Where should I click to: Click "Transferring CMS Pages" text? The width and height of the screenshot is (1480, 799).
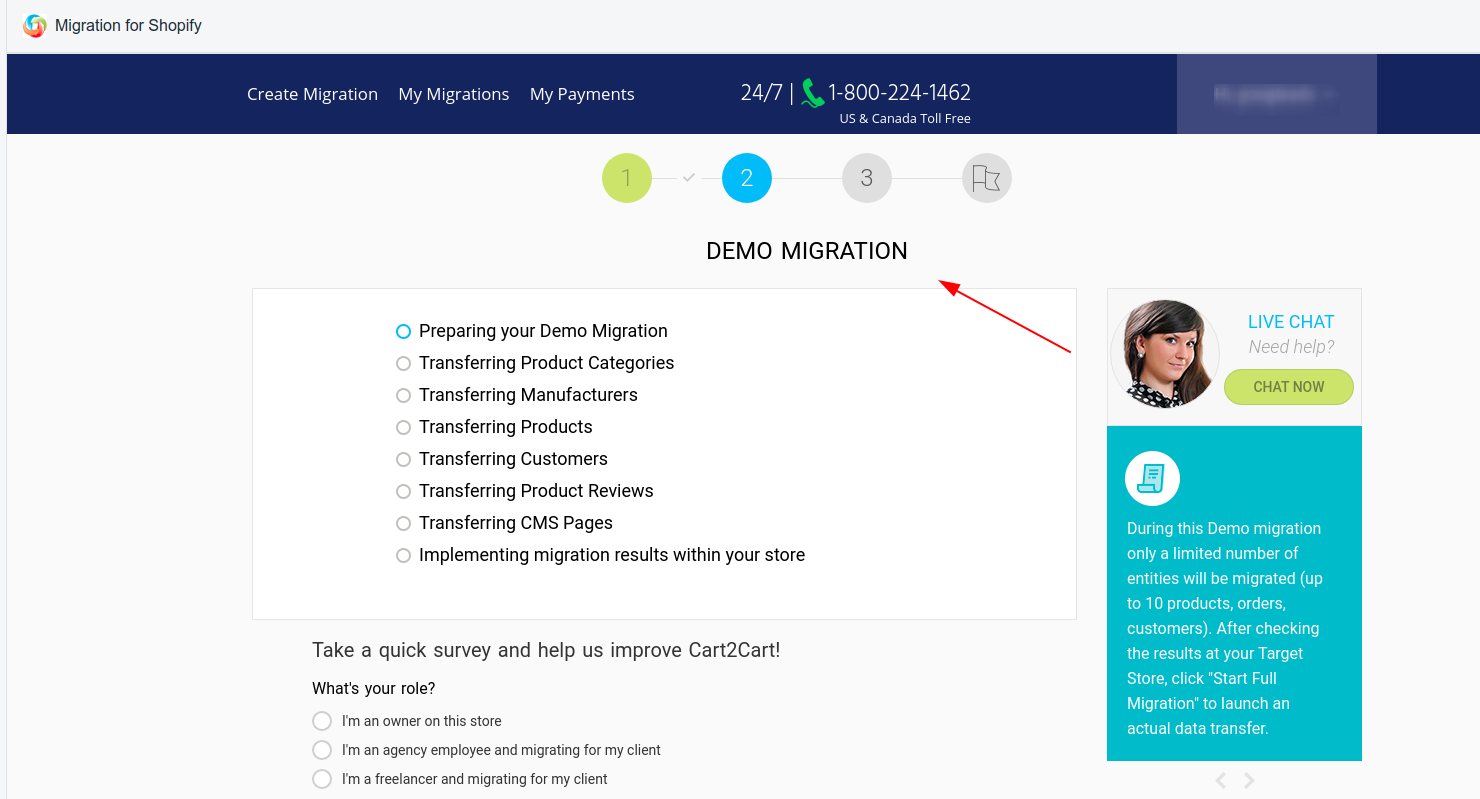click(x=516, y=523)
